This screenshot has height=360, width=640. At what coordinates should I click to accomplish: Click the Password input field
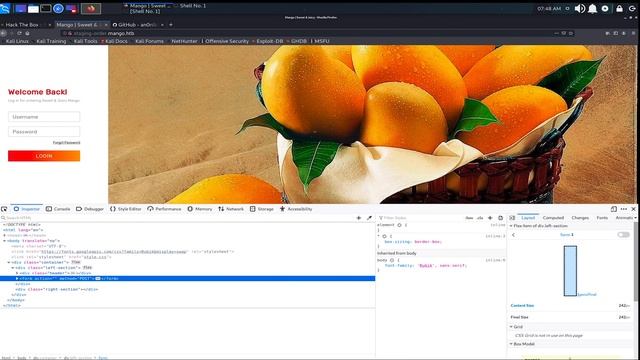44,131
